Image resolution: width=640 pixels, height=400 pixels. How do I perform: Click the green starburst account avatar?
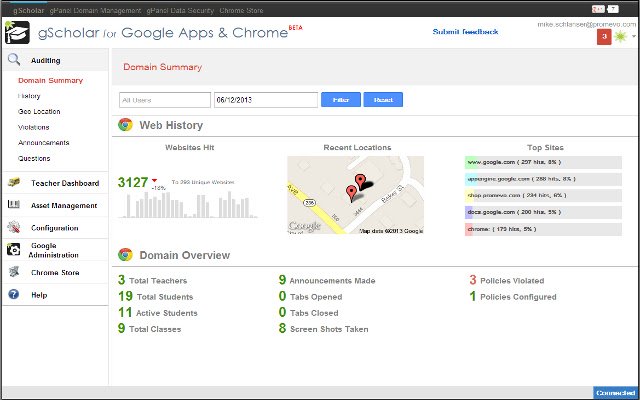(620, 36)
